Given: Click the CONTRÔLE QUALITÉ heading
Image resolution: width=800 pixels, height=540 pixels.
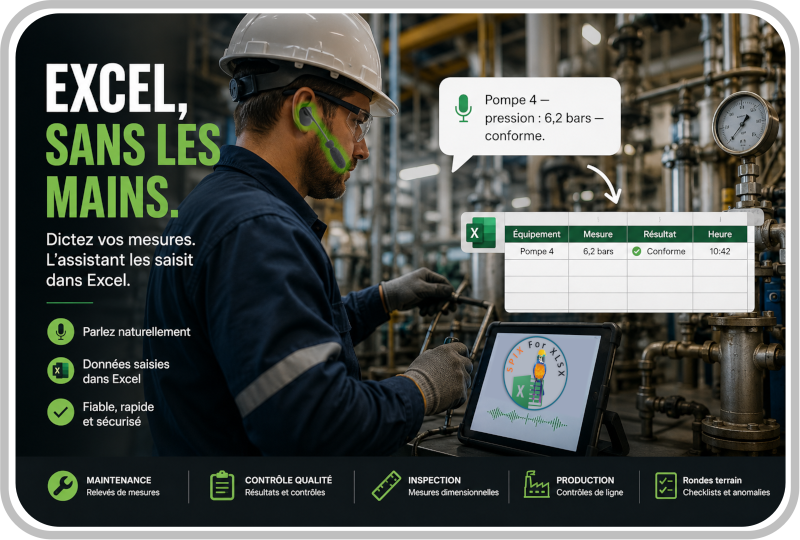Looking at the screenshot, I should [x=288, y=480].
